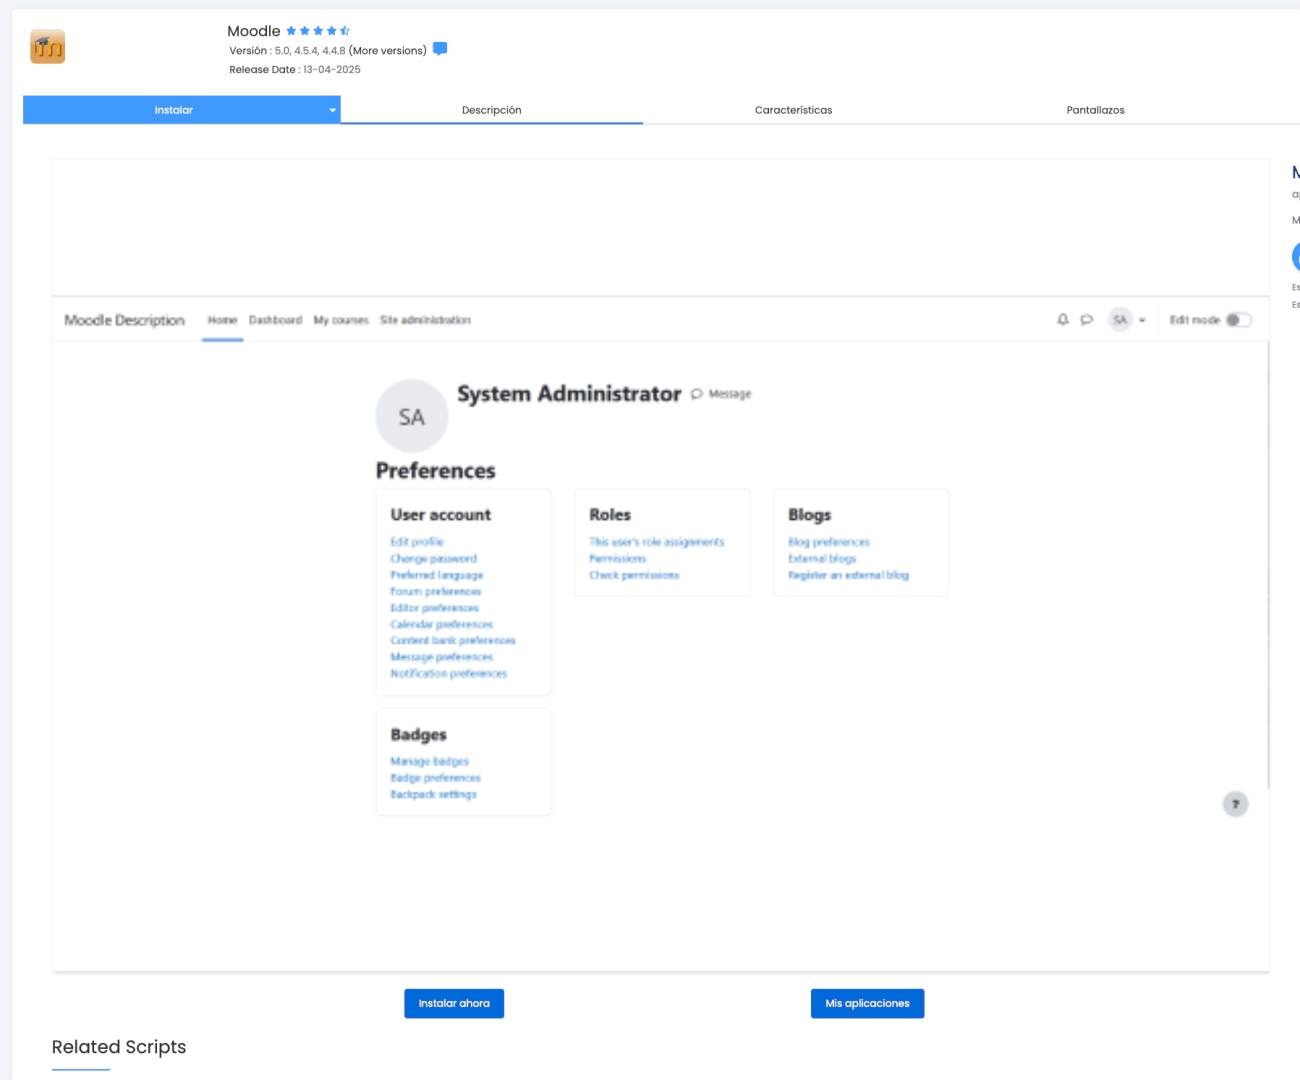Switch to the Pantallazos tab
Image resolution: width=1300 pixels, height=1080 pixels.
1096,110
